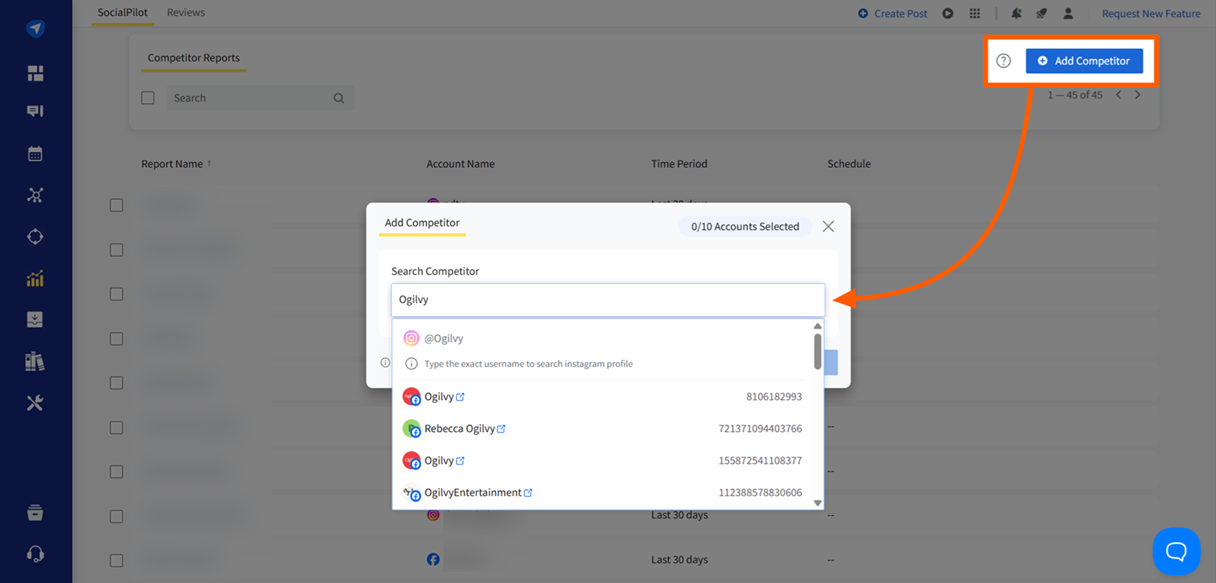The image size is (1216, 583).
Task: Open the headset support icon in sidebar
Action: (35, 554)
